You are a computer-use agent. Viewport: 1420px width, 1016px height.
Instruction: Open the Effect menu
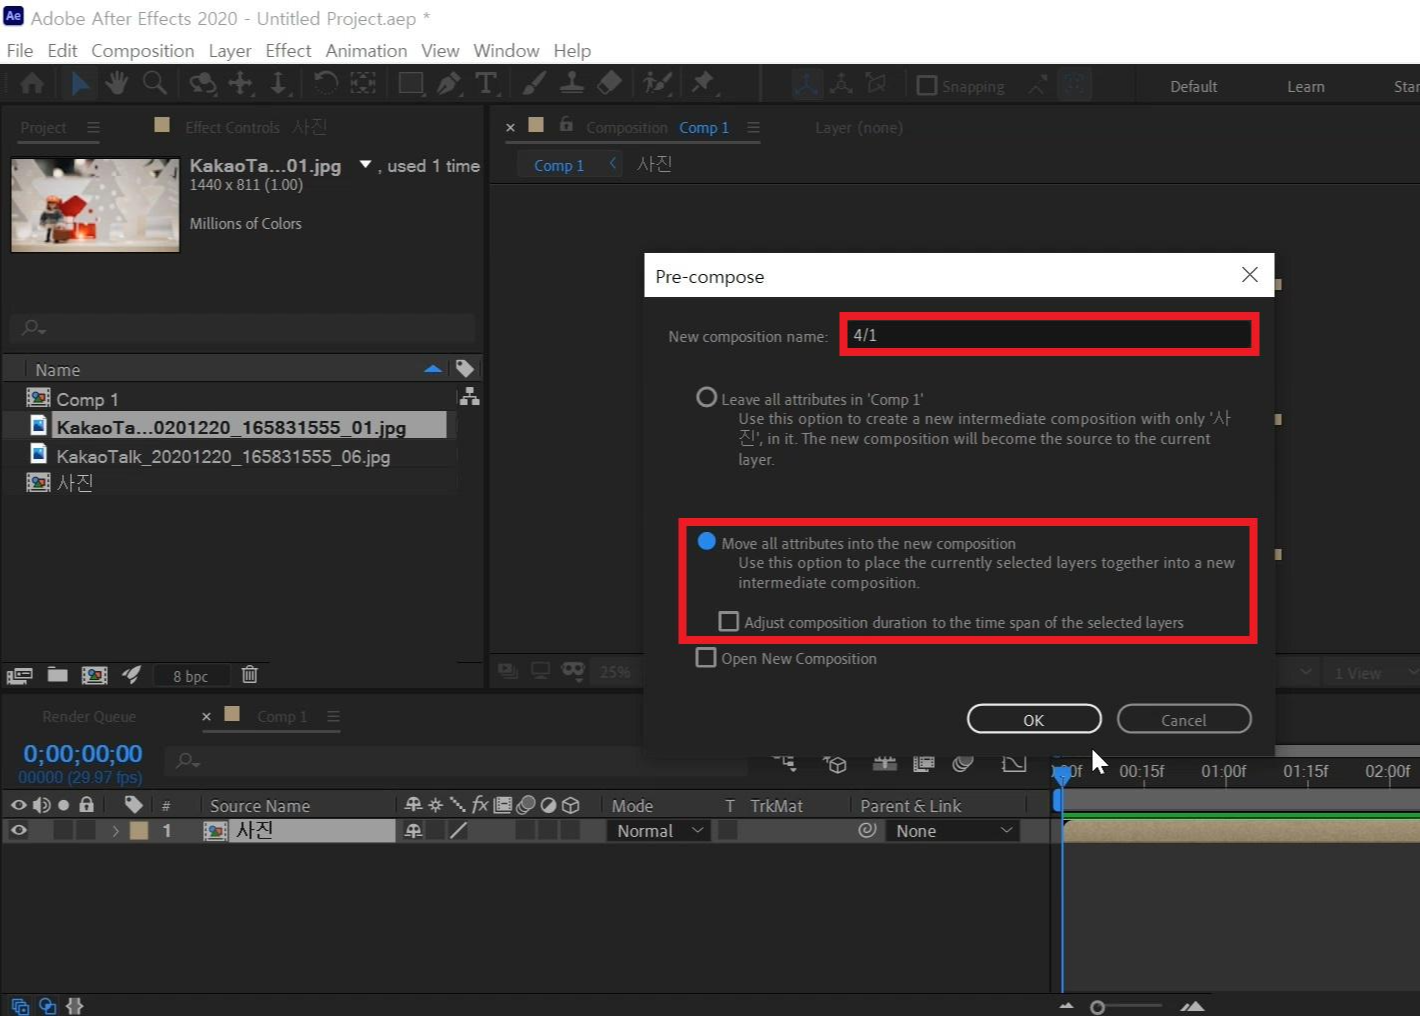point(288,50)
